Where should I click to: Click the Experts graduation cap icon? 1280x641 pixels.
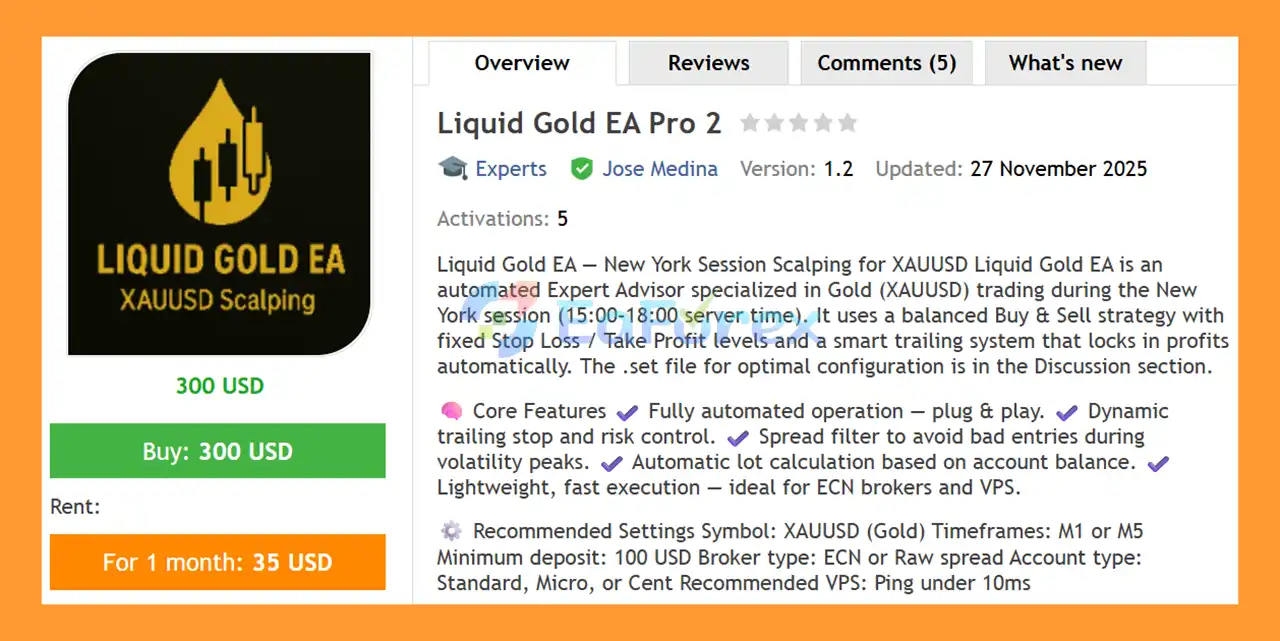point(453,168)
